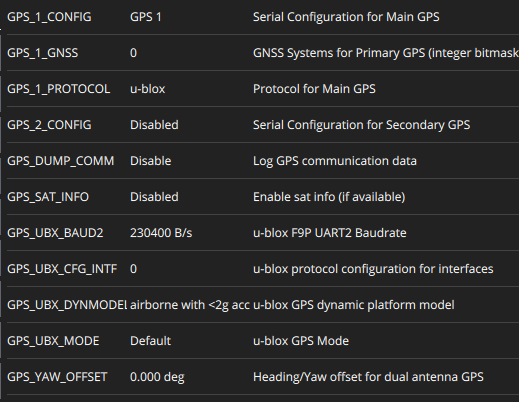The image size is (519, 402).
Task: Change Default value of GPS_UBX_MODE
Action: (x=150, y=341)
